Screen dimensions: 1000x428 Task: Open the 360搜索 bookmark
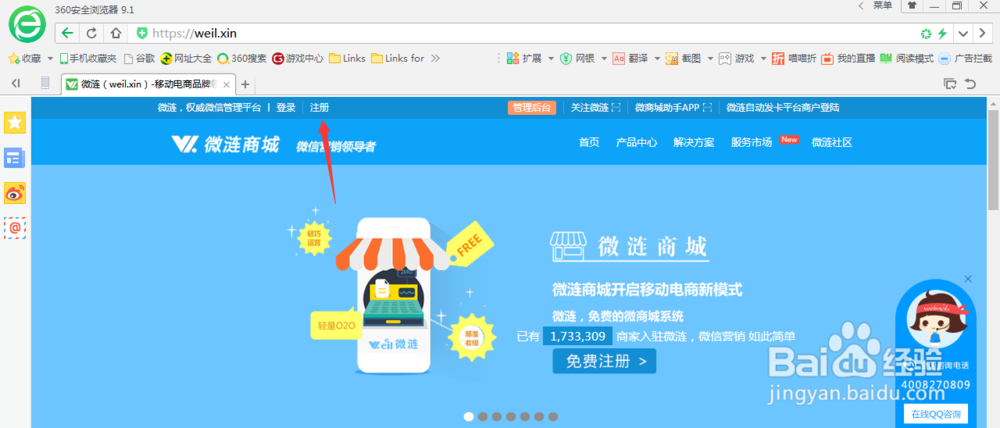click(242, 59)
